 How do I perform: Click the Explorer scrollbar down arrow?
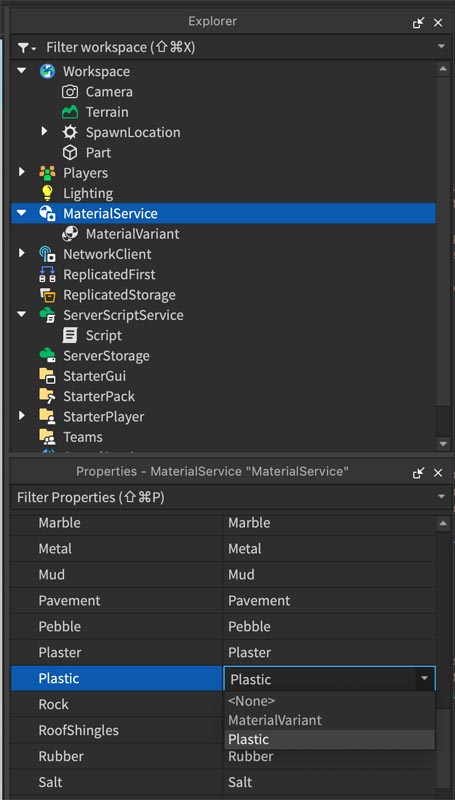(x=442, y=444)
